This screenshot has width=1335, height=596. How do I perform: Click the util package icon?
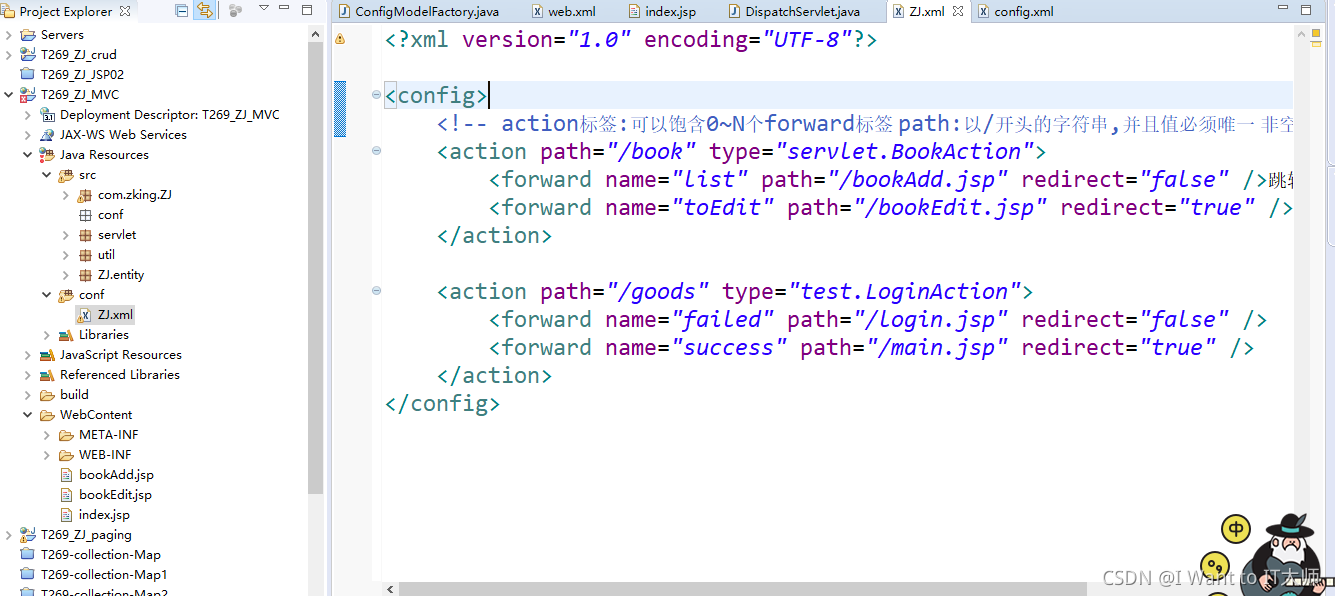coord(85,255)
